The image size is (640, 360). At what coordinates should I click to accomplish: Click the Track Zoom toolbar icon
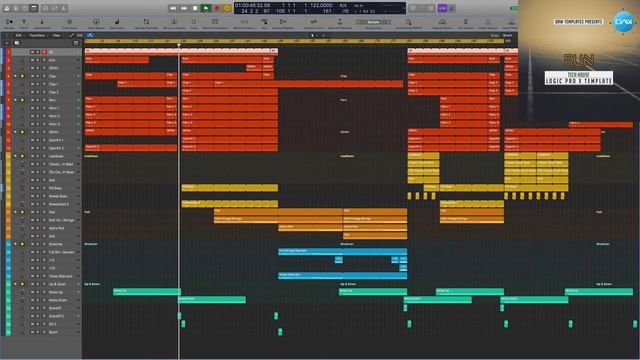69,23
